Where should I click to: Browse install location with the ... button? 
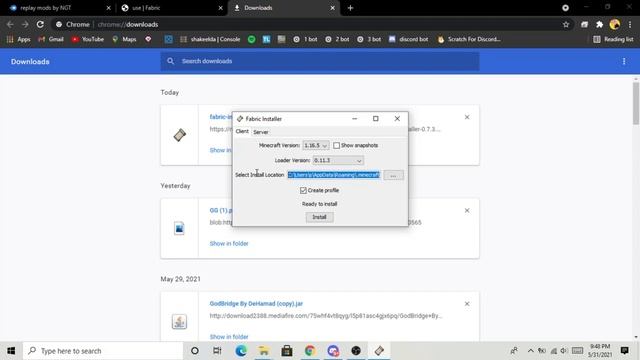point(393,175)
